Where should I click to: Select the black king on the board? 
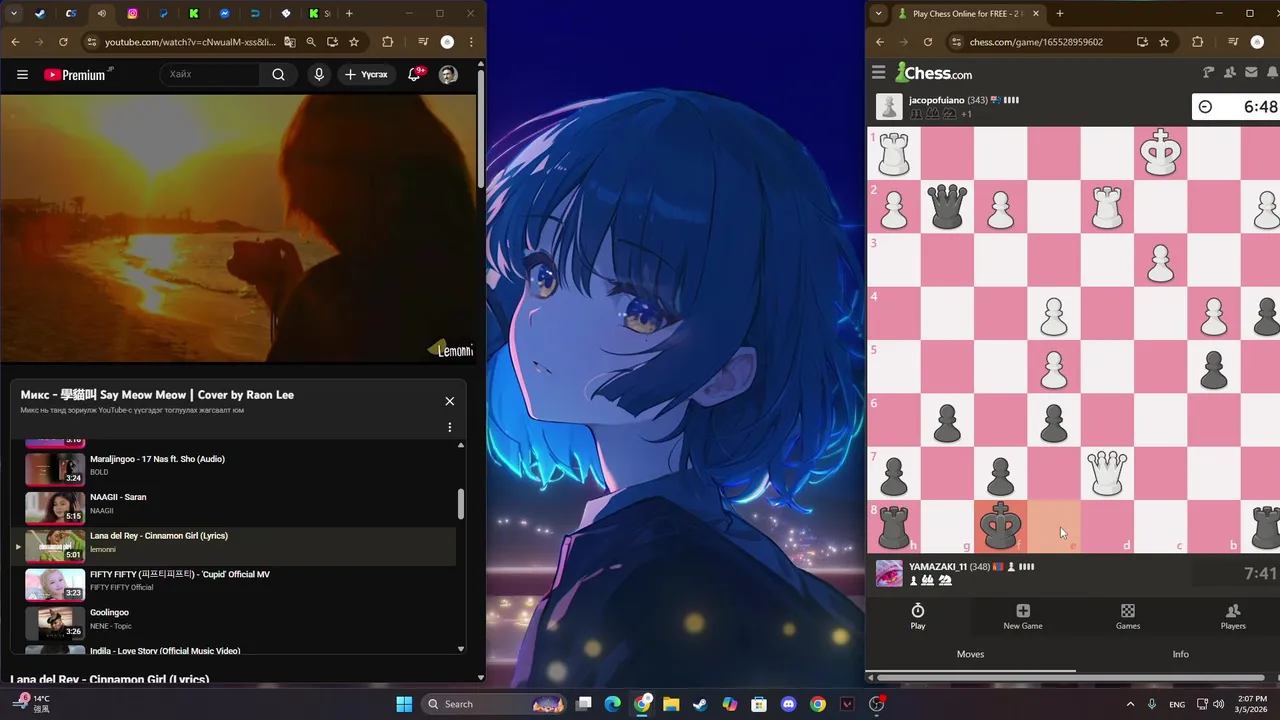(1000, 526)
